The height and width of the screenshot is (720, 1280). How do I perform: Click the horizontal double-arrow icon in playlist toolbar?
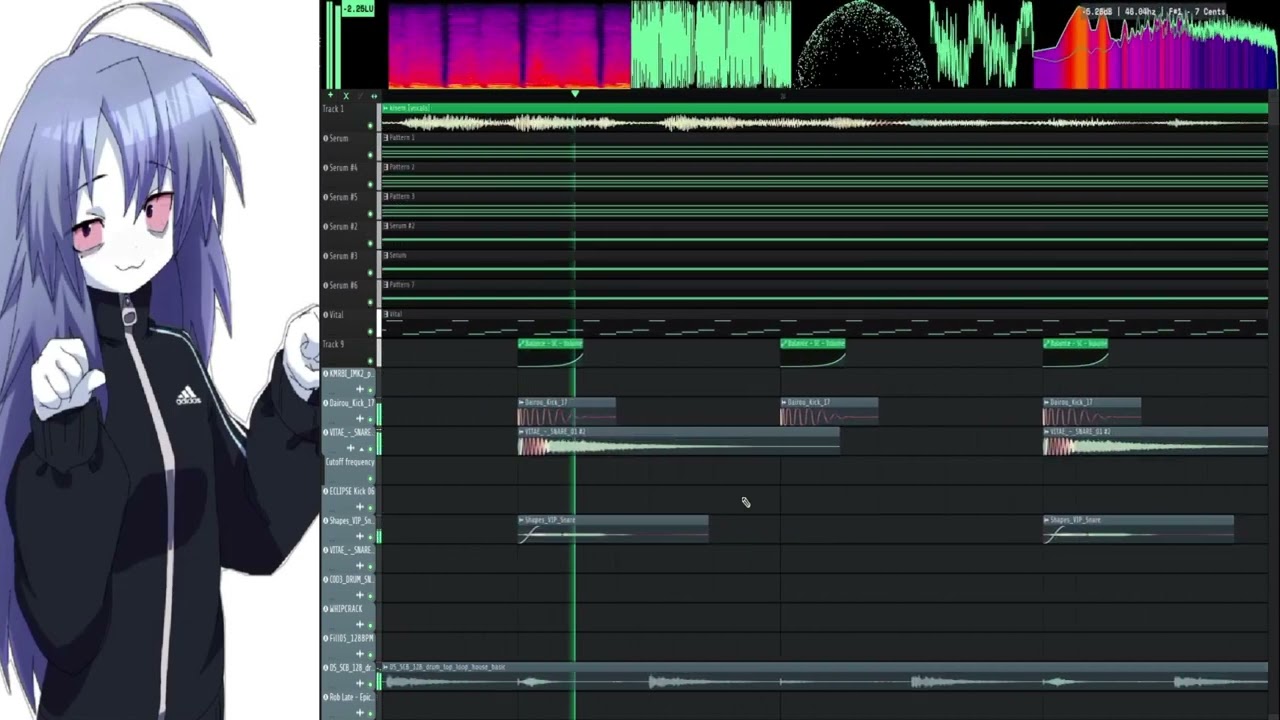[x=374, y=96]
